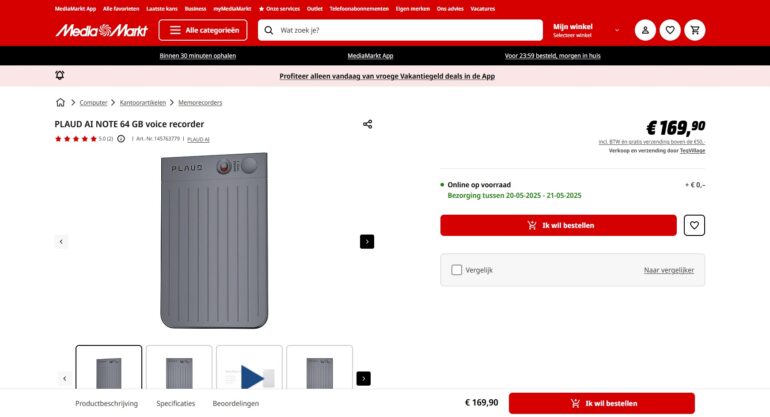Viewport: 770px width, 417px height.
Task: Open Eigen merken menu item
Action: point(412,9)
